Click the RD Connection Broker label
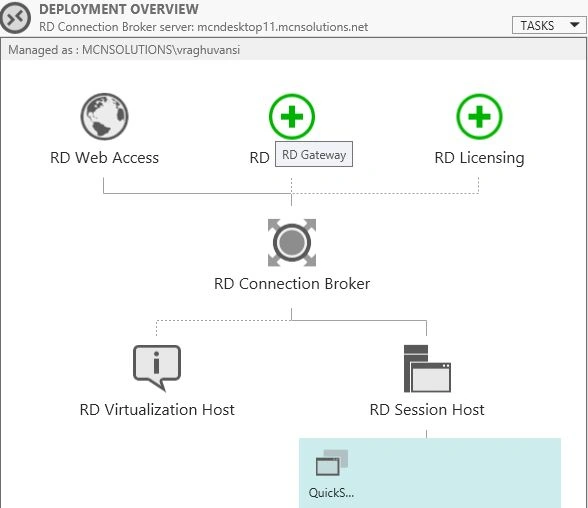The width and height of the screenshot is (588, 508). coord(292,284)
